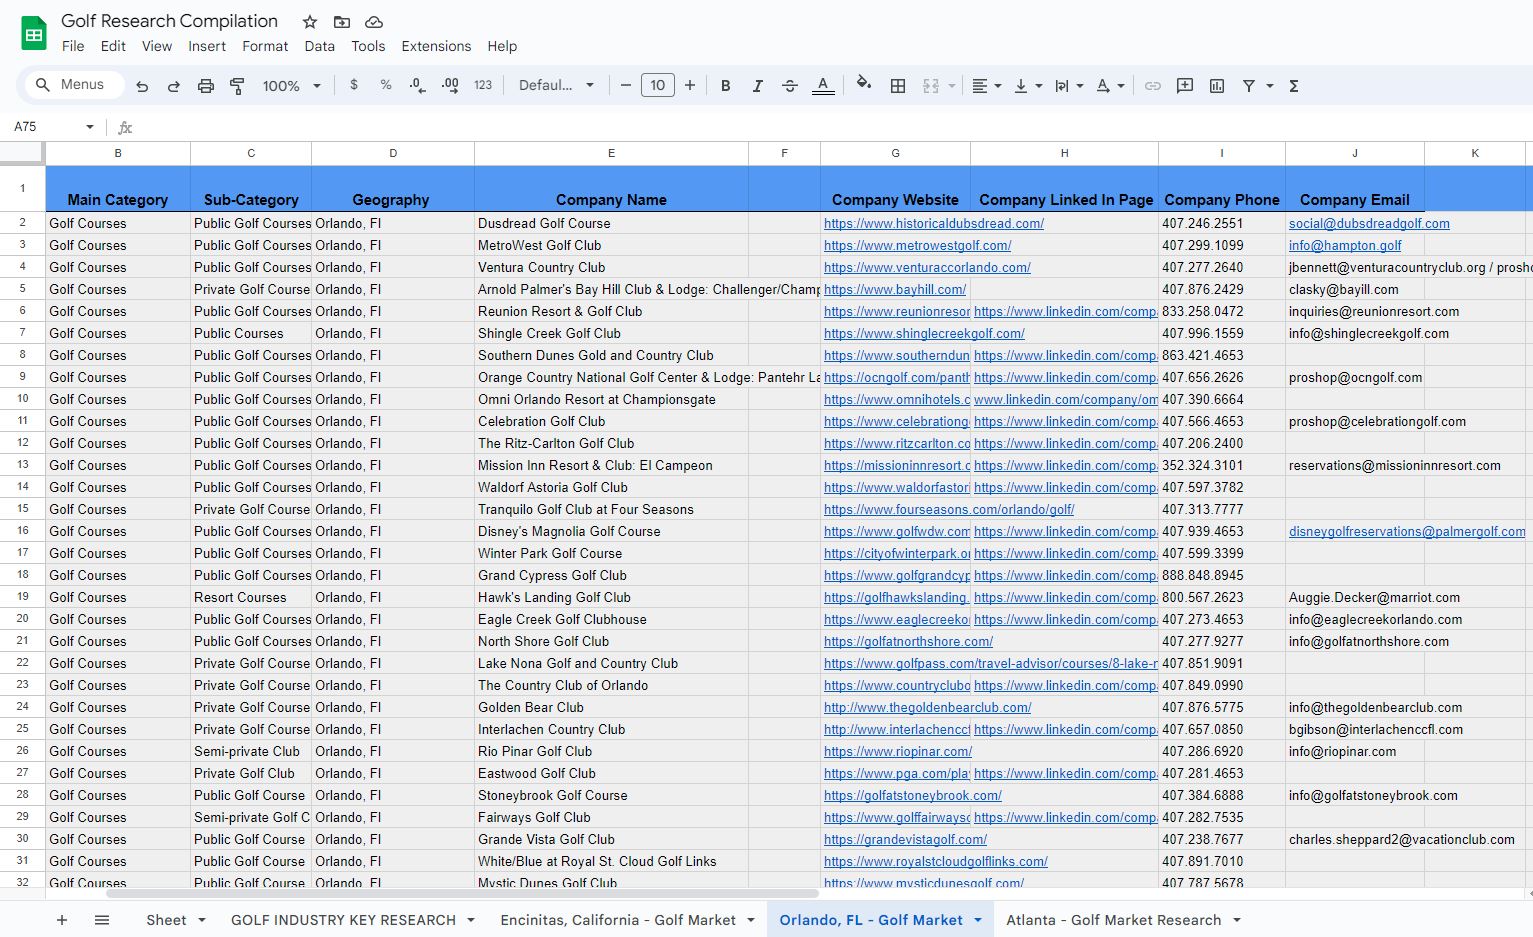The width and height of the screenshot is (1533, 937).
Task: Toggle italic formatting
Action: pyautogui.click(x=758, y=86)
